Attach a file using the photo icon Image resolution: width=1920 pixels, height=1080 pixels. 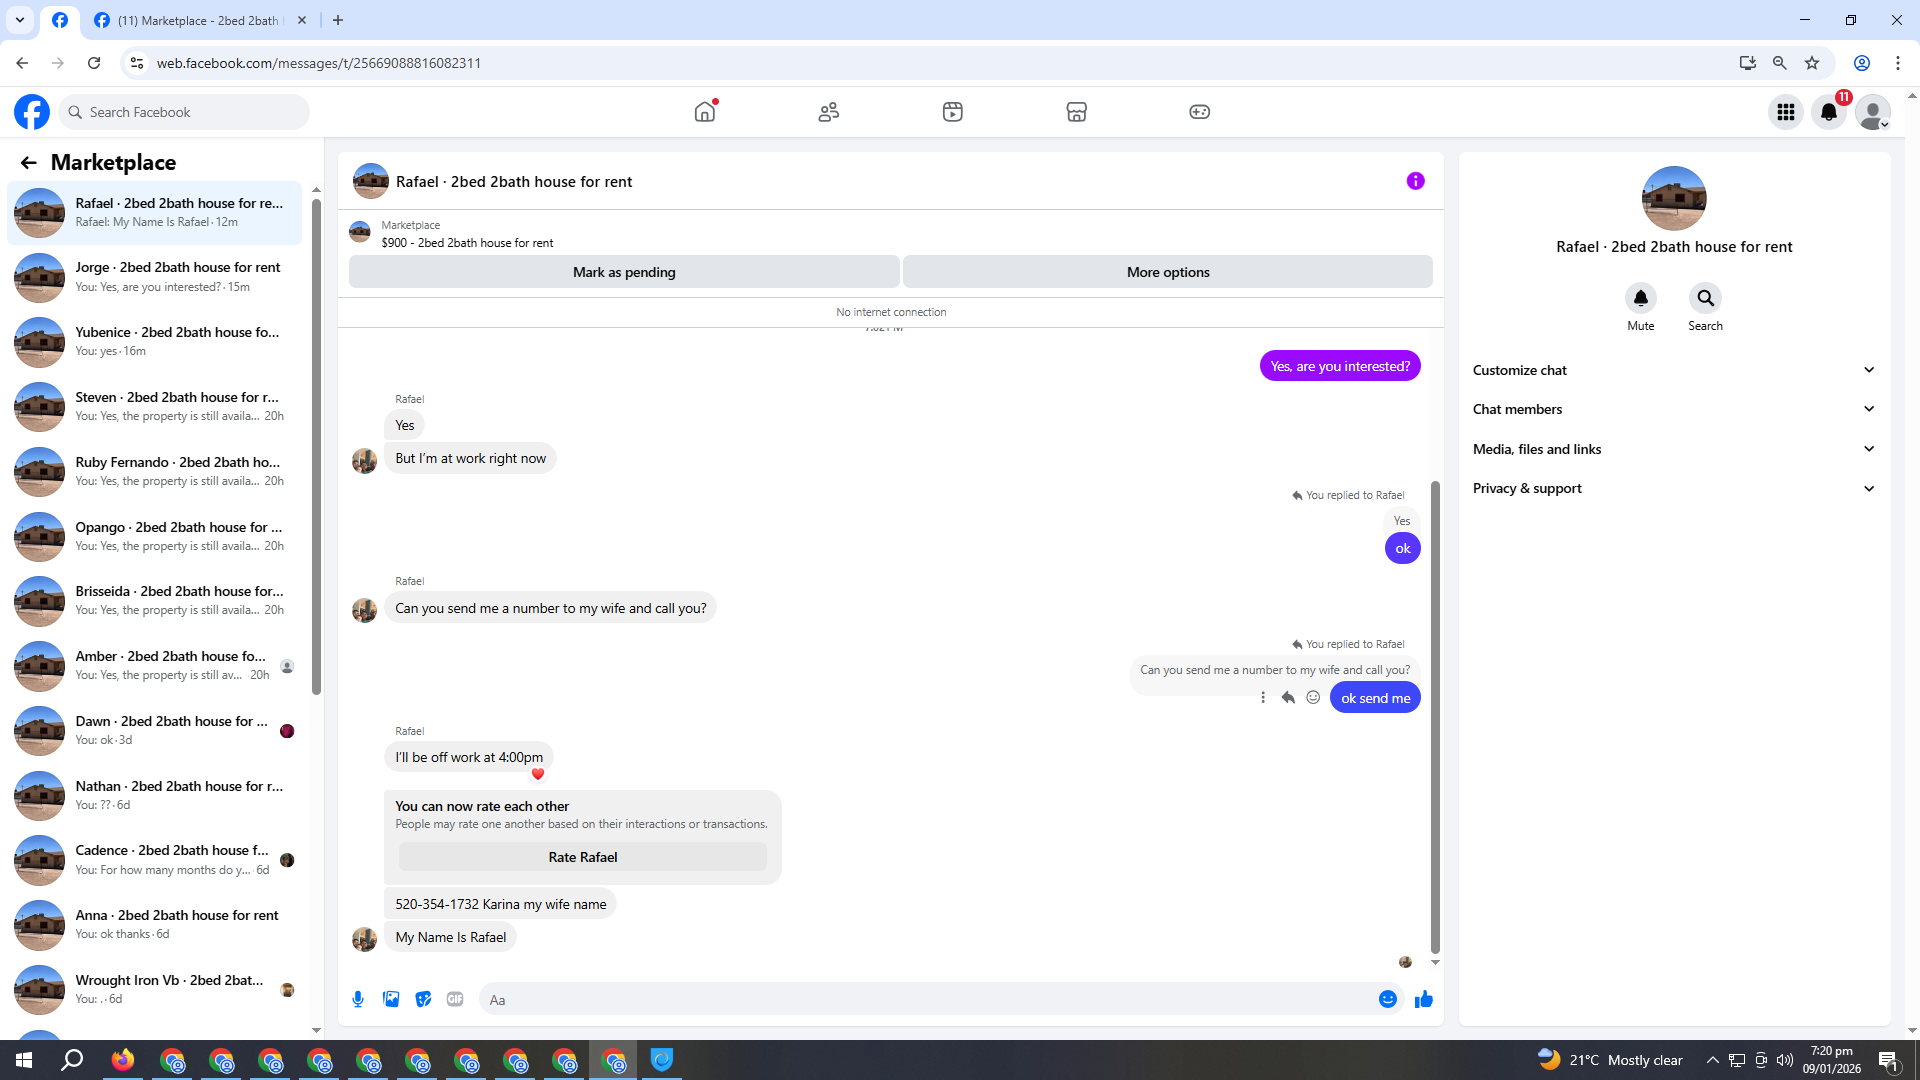click(391, 999)
